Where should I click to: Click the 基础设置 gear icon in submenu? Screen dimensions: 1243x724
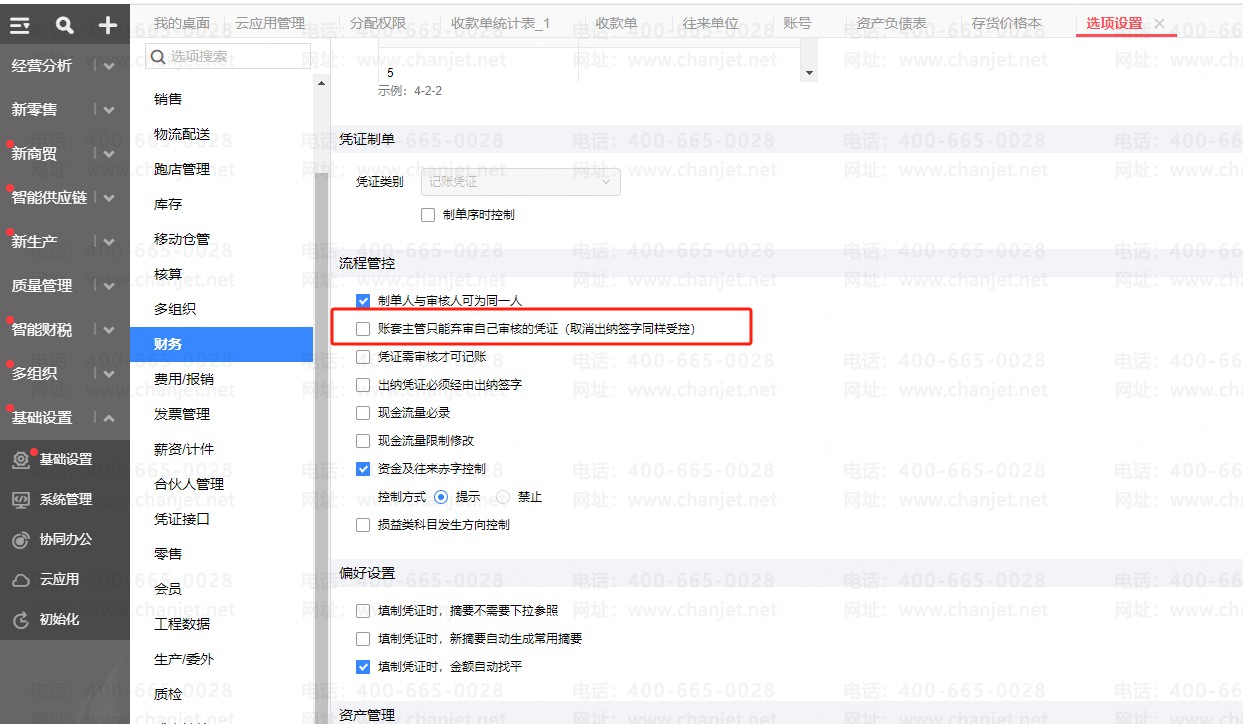[x=20, y=459]
